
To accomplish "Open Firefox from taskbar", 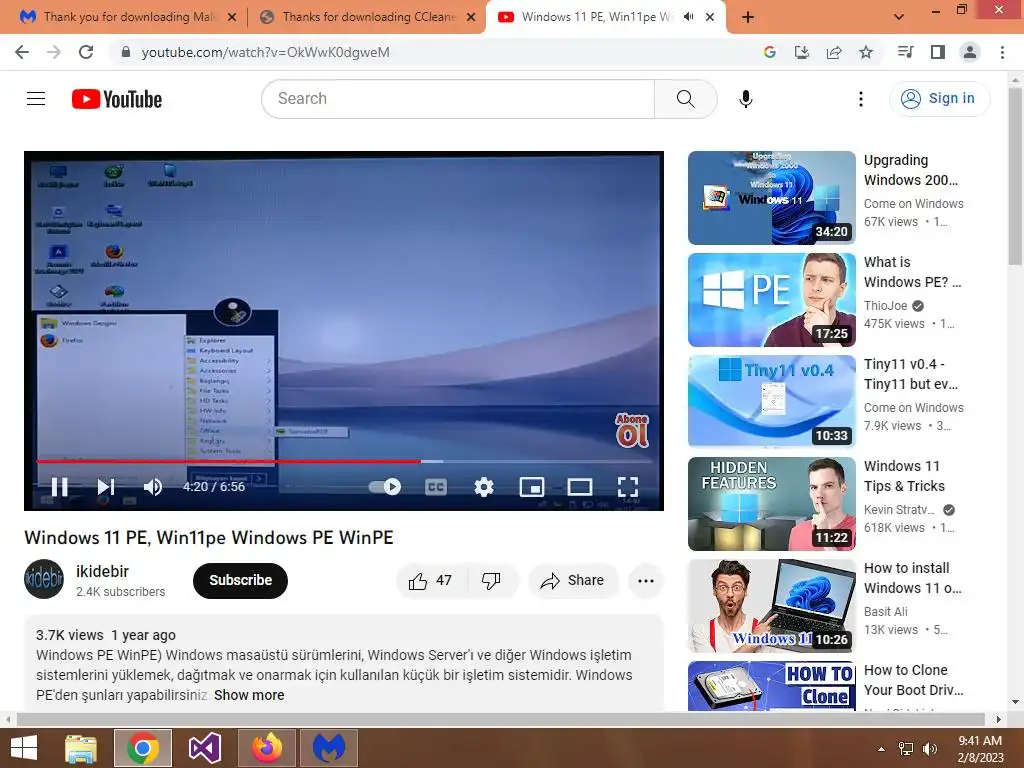I will 267,748.
